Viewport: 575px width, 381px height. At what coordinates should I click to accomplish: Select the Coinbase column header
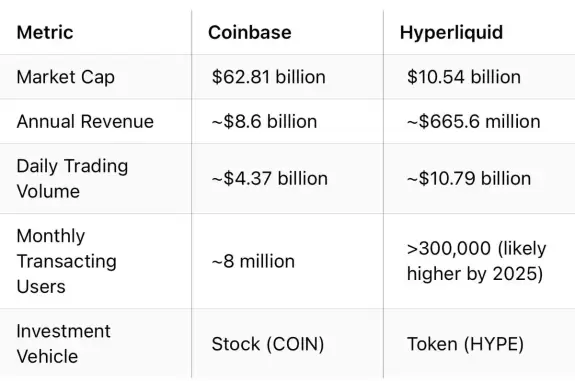250,32
